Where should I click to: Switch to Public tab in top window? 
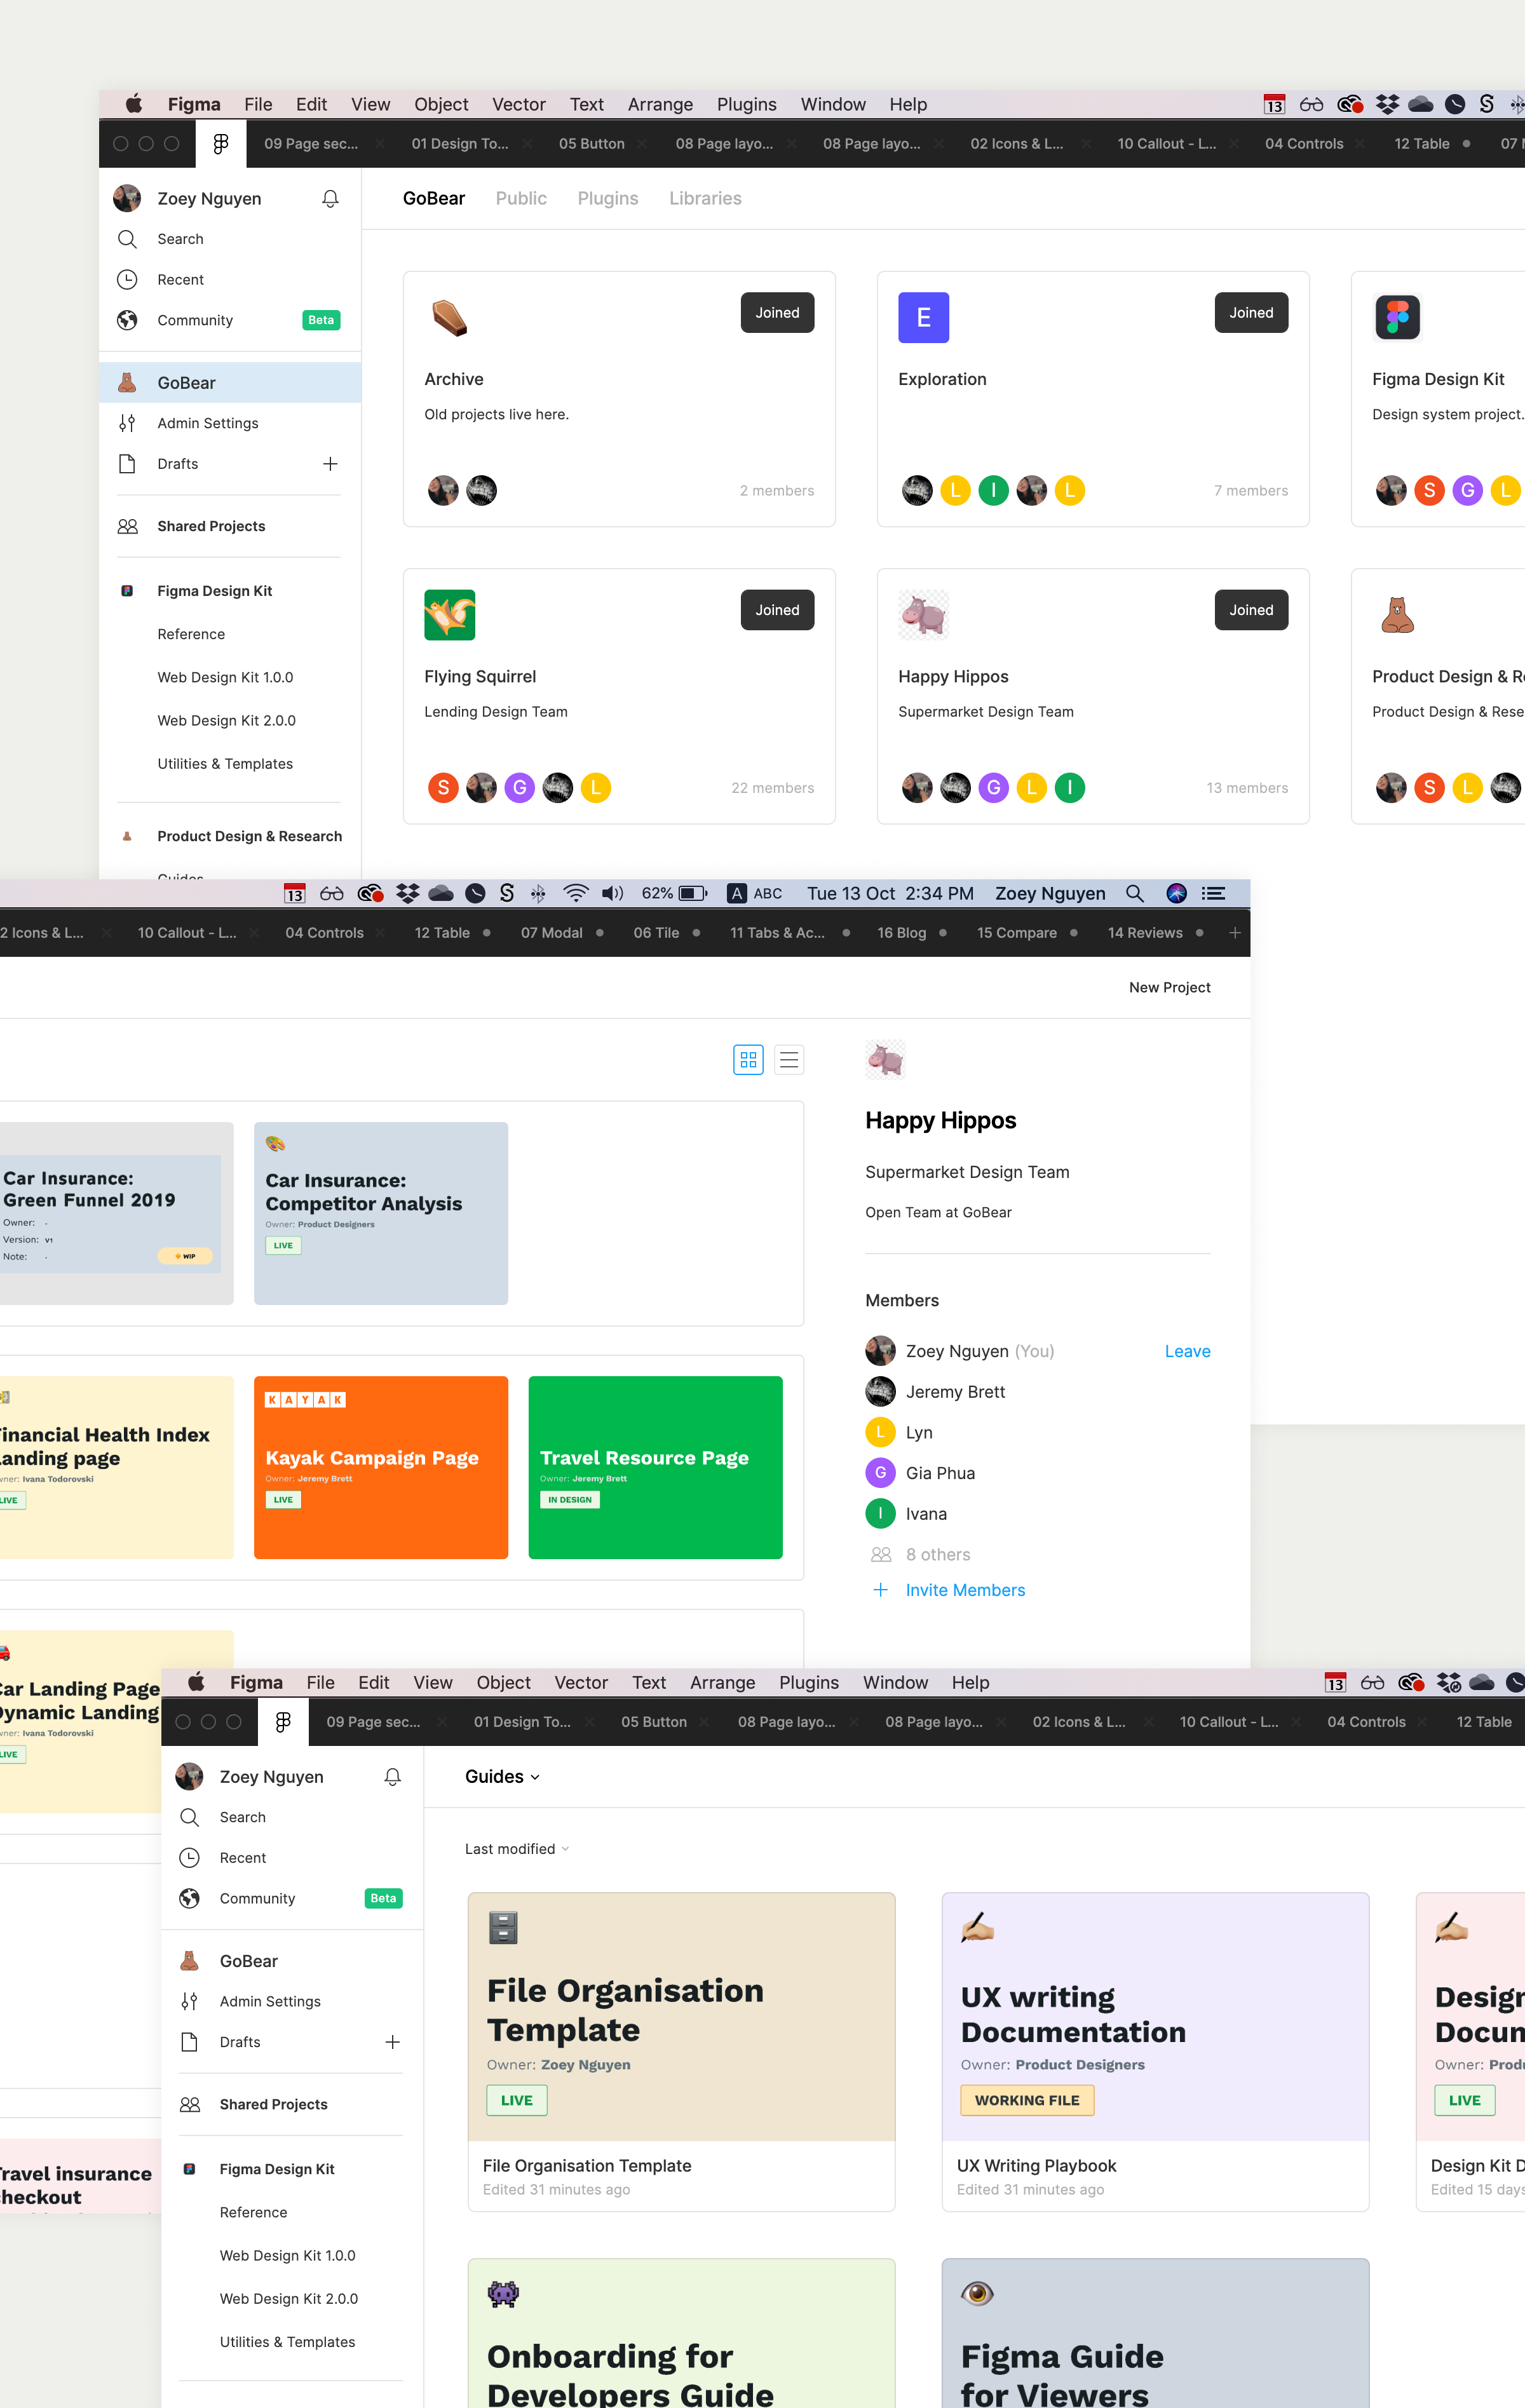[x=521, y=198]
